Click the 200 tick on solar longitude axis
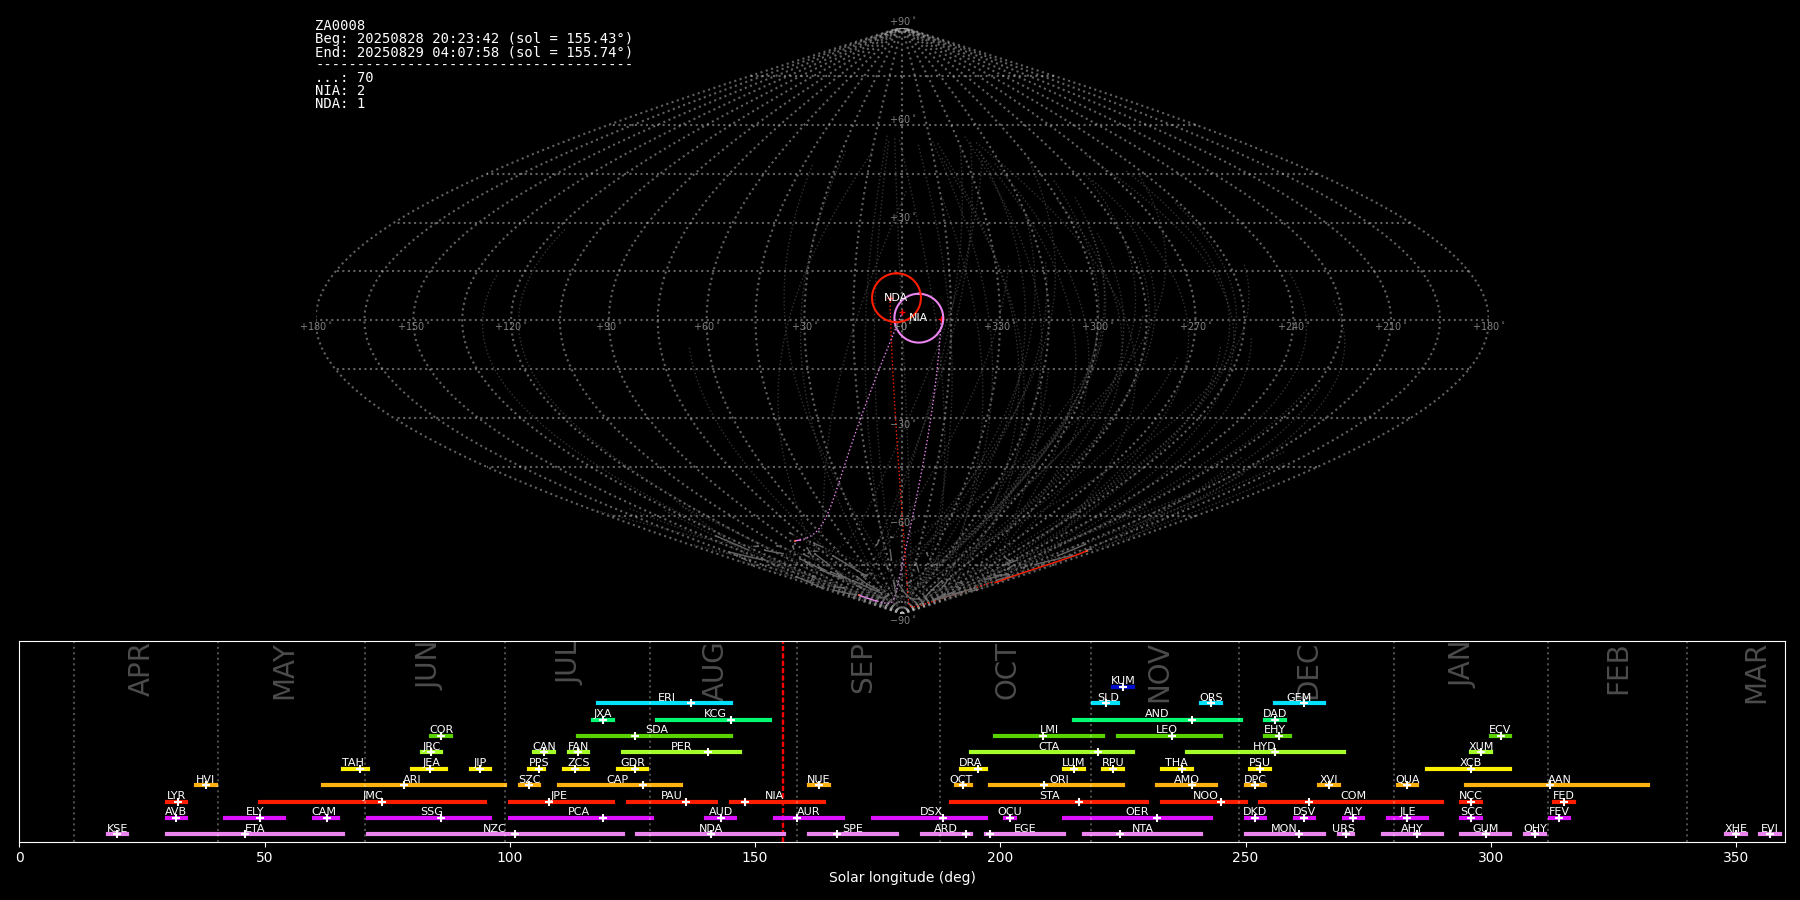The width and height of the screenshot is (1800, 900). [1000, 857]
